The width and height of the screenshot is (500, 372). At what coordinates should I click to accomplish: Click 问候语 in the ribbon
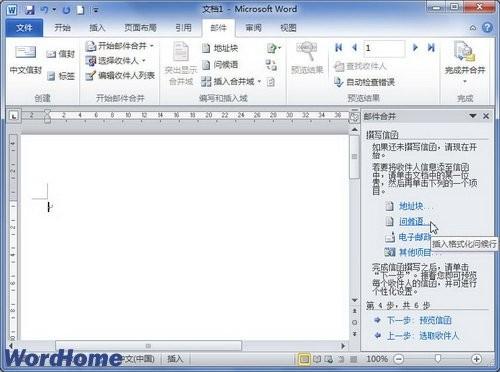(x=220, y=65)
